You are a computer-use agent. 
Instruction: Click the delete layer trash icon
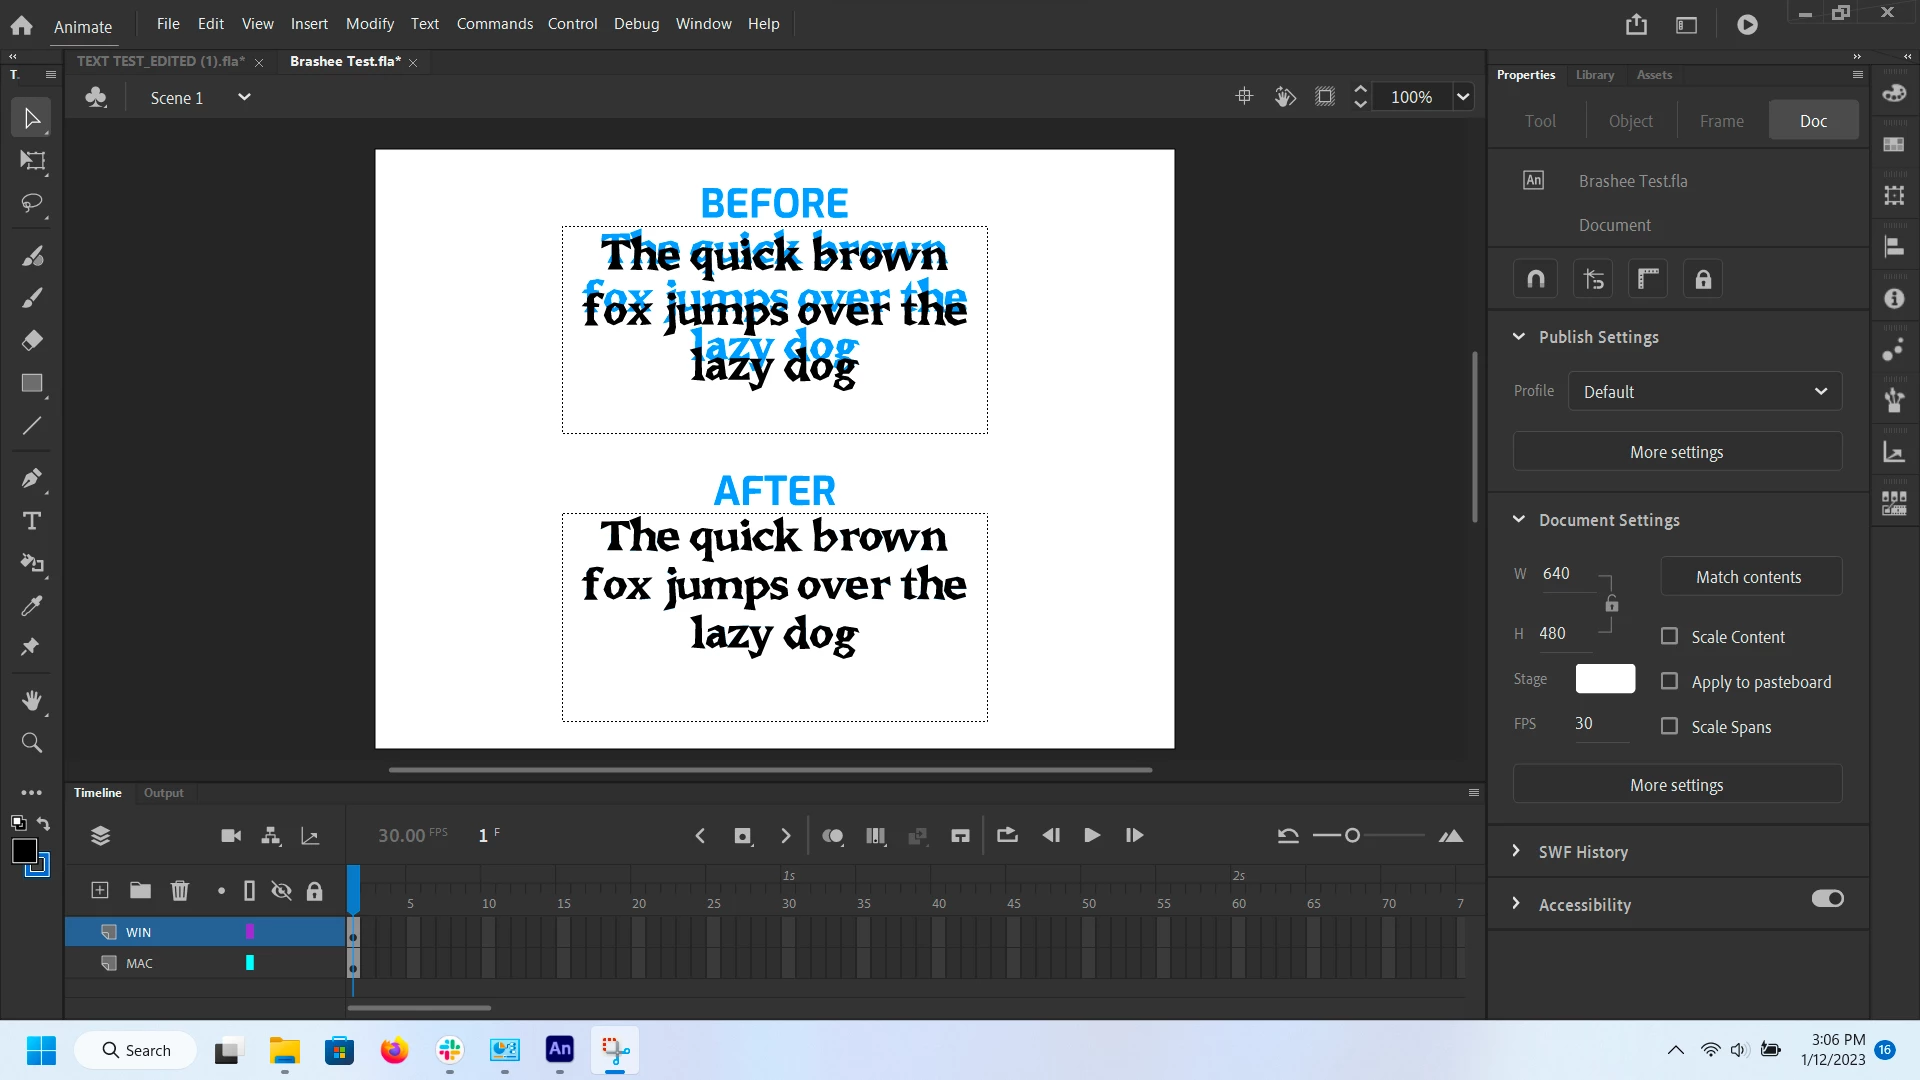click(180, 890)
